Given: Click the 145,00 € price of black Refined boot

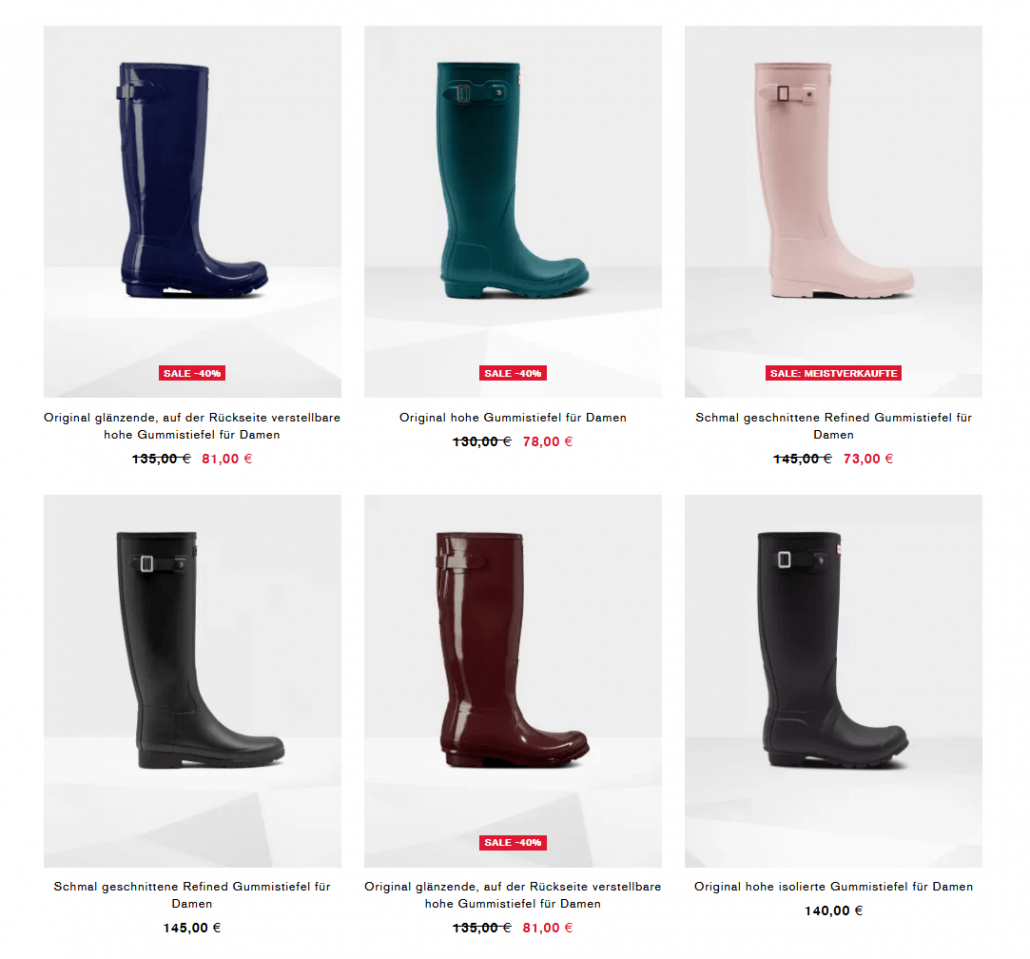Looking at the screenshot, I should tap(192, 927).
